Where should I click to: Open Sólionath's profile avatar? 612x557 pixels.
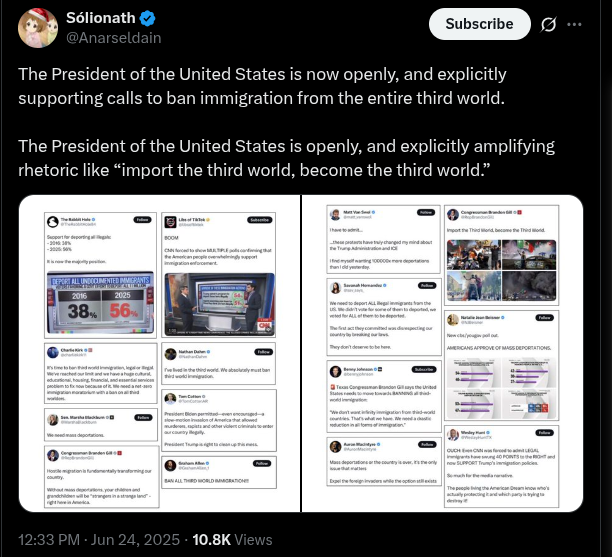(38, 28)
